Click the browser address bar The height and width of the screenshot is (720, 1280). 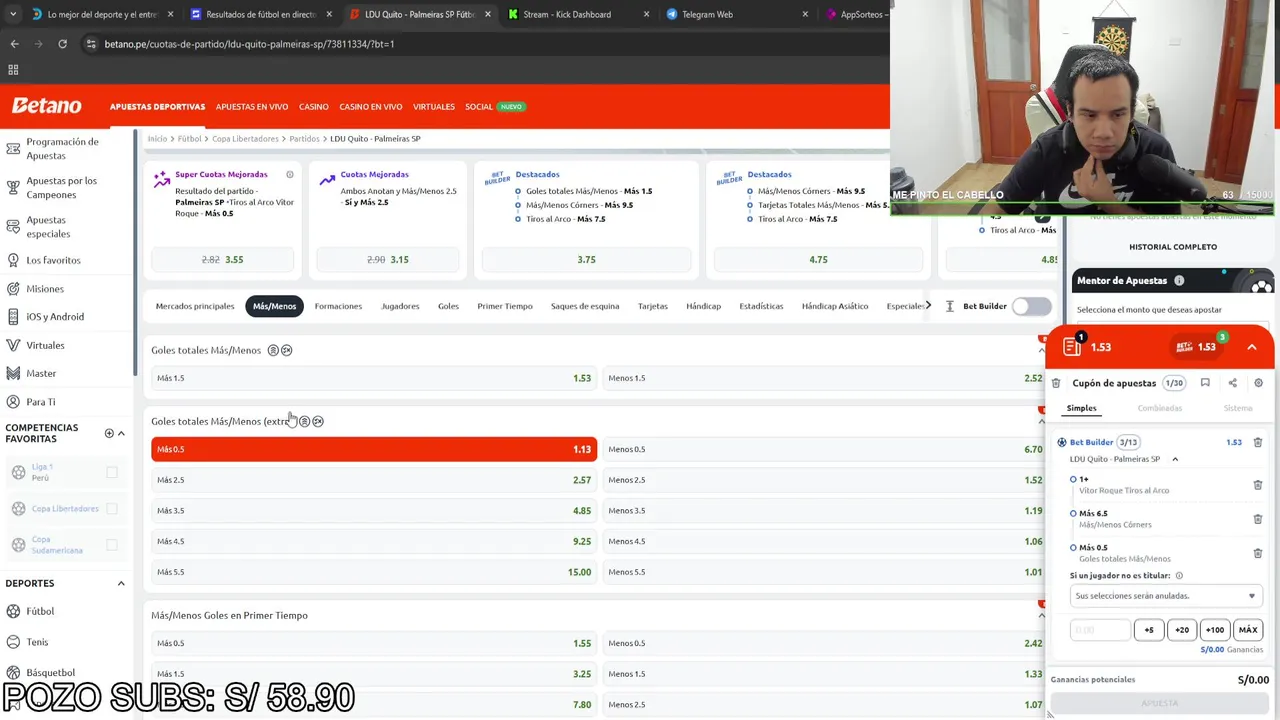pos(480,44)
